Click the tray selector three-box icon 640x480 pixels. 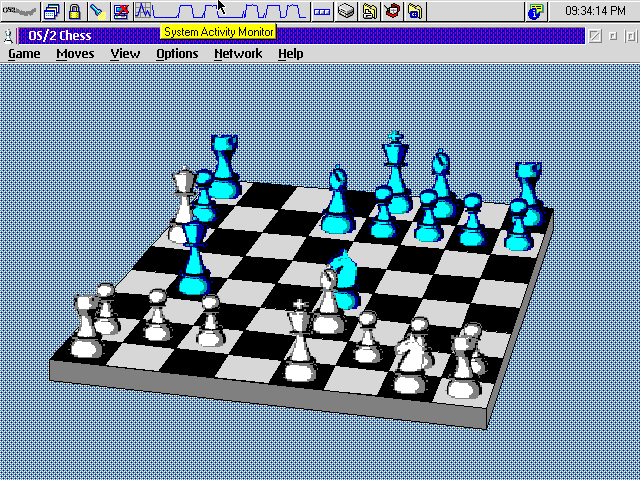coord(322,11)
